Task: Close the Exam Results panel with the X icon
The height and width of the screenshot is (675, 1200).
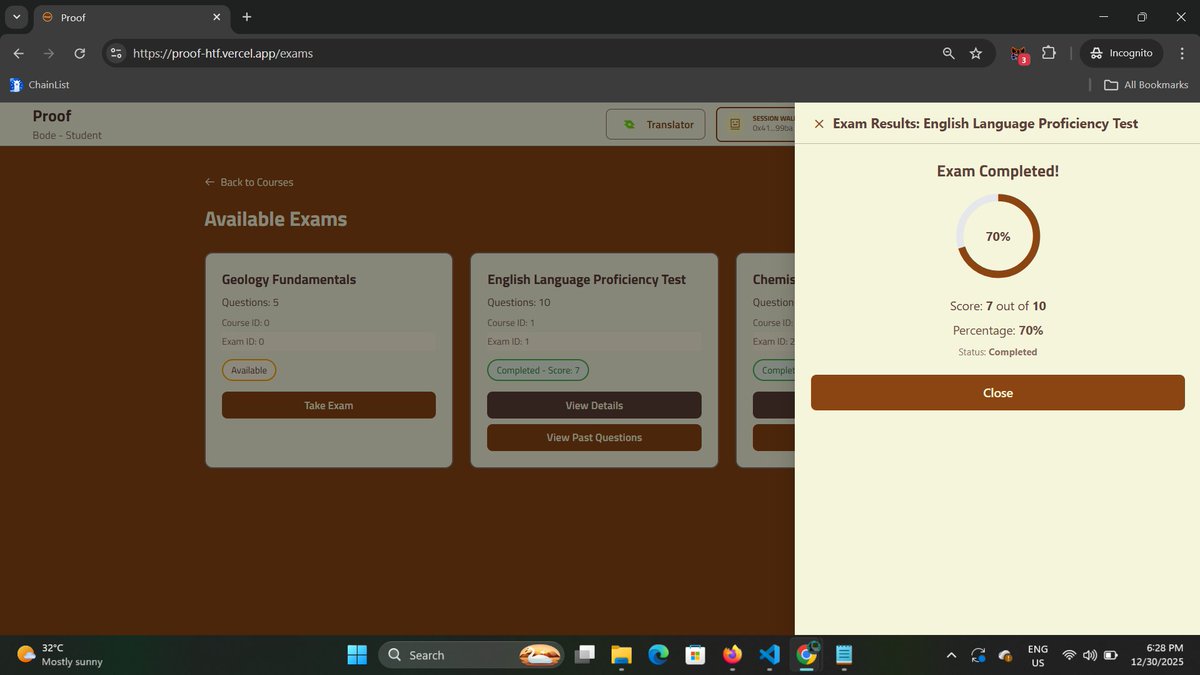Action: [x=819, y=124]
